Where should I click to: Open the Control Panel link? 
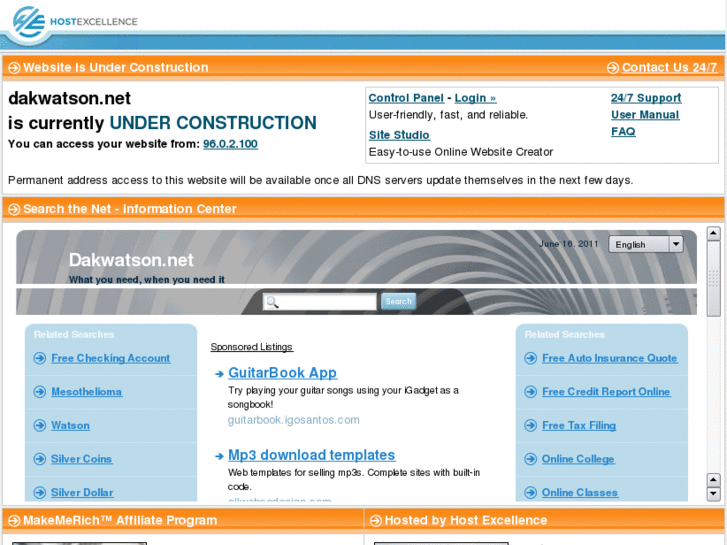[406, 98]
